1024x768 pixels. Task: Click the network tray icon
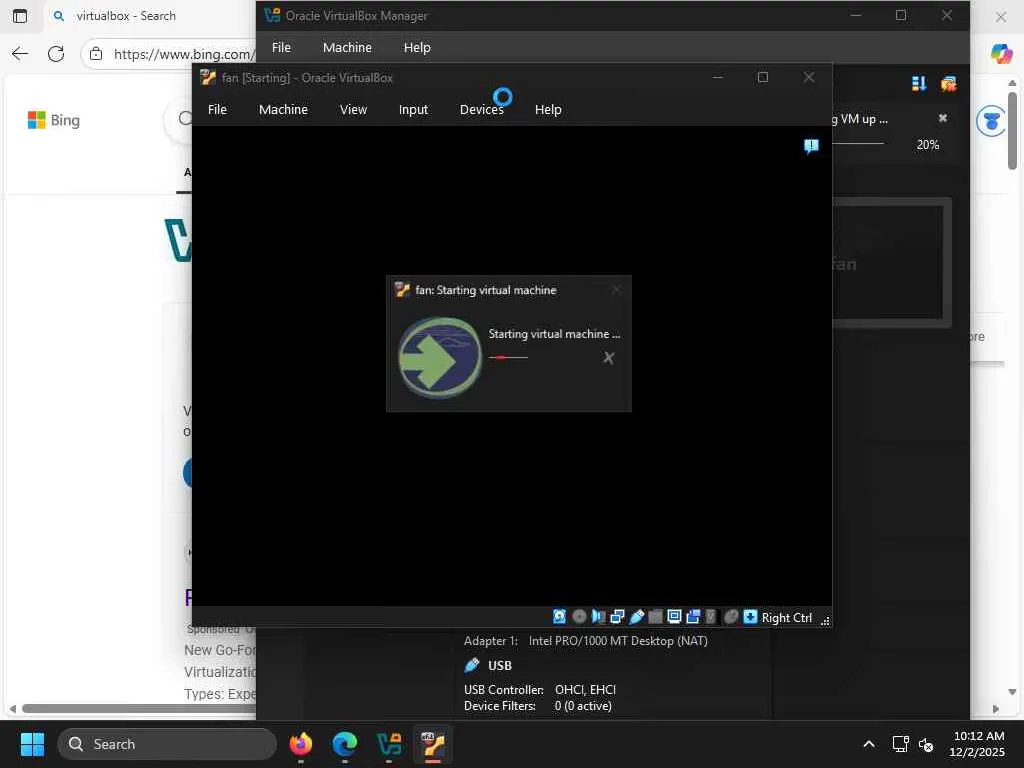pyautogui.click(x=901, y=744)
